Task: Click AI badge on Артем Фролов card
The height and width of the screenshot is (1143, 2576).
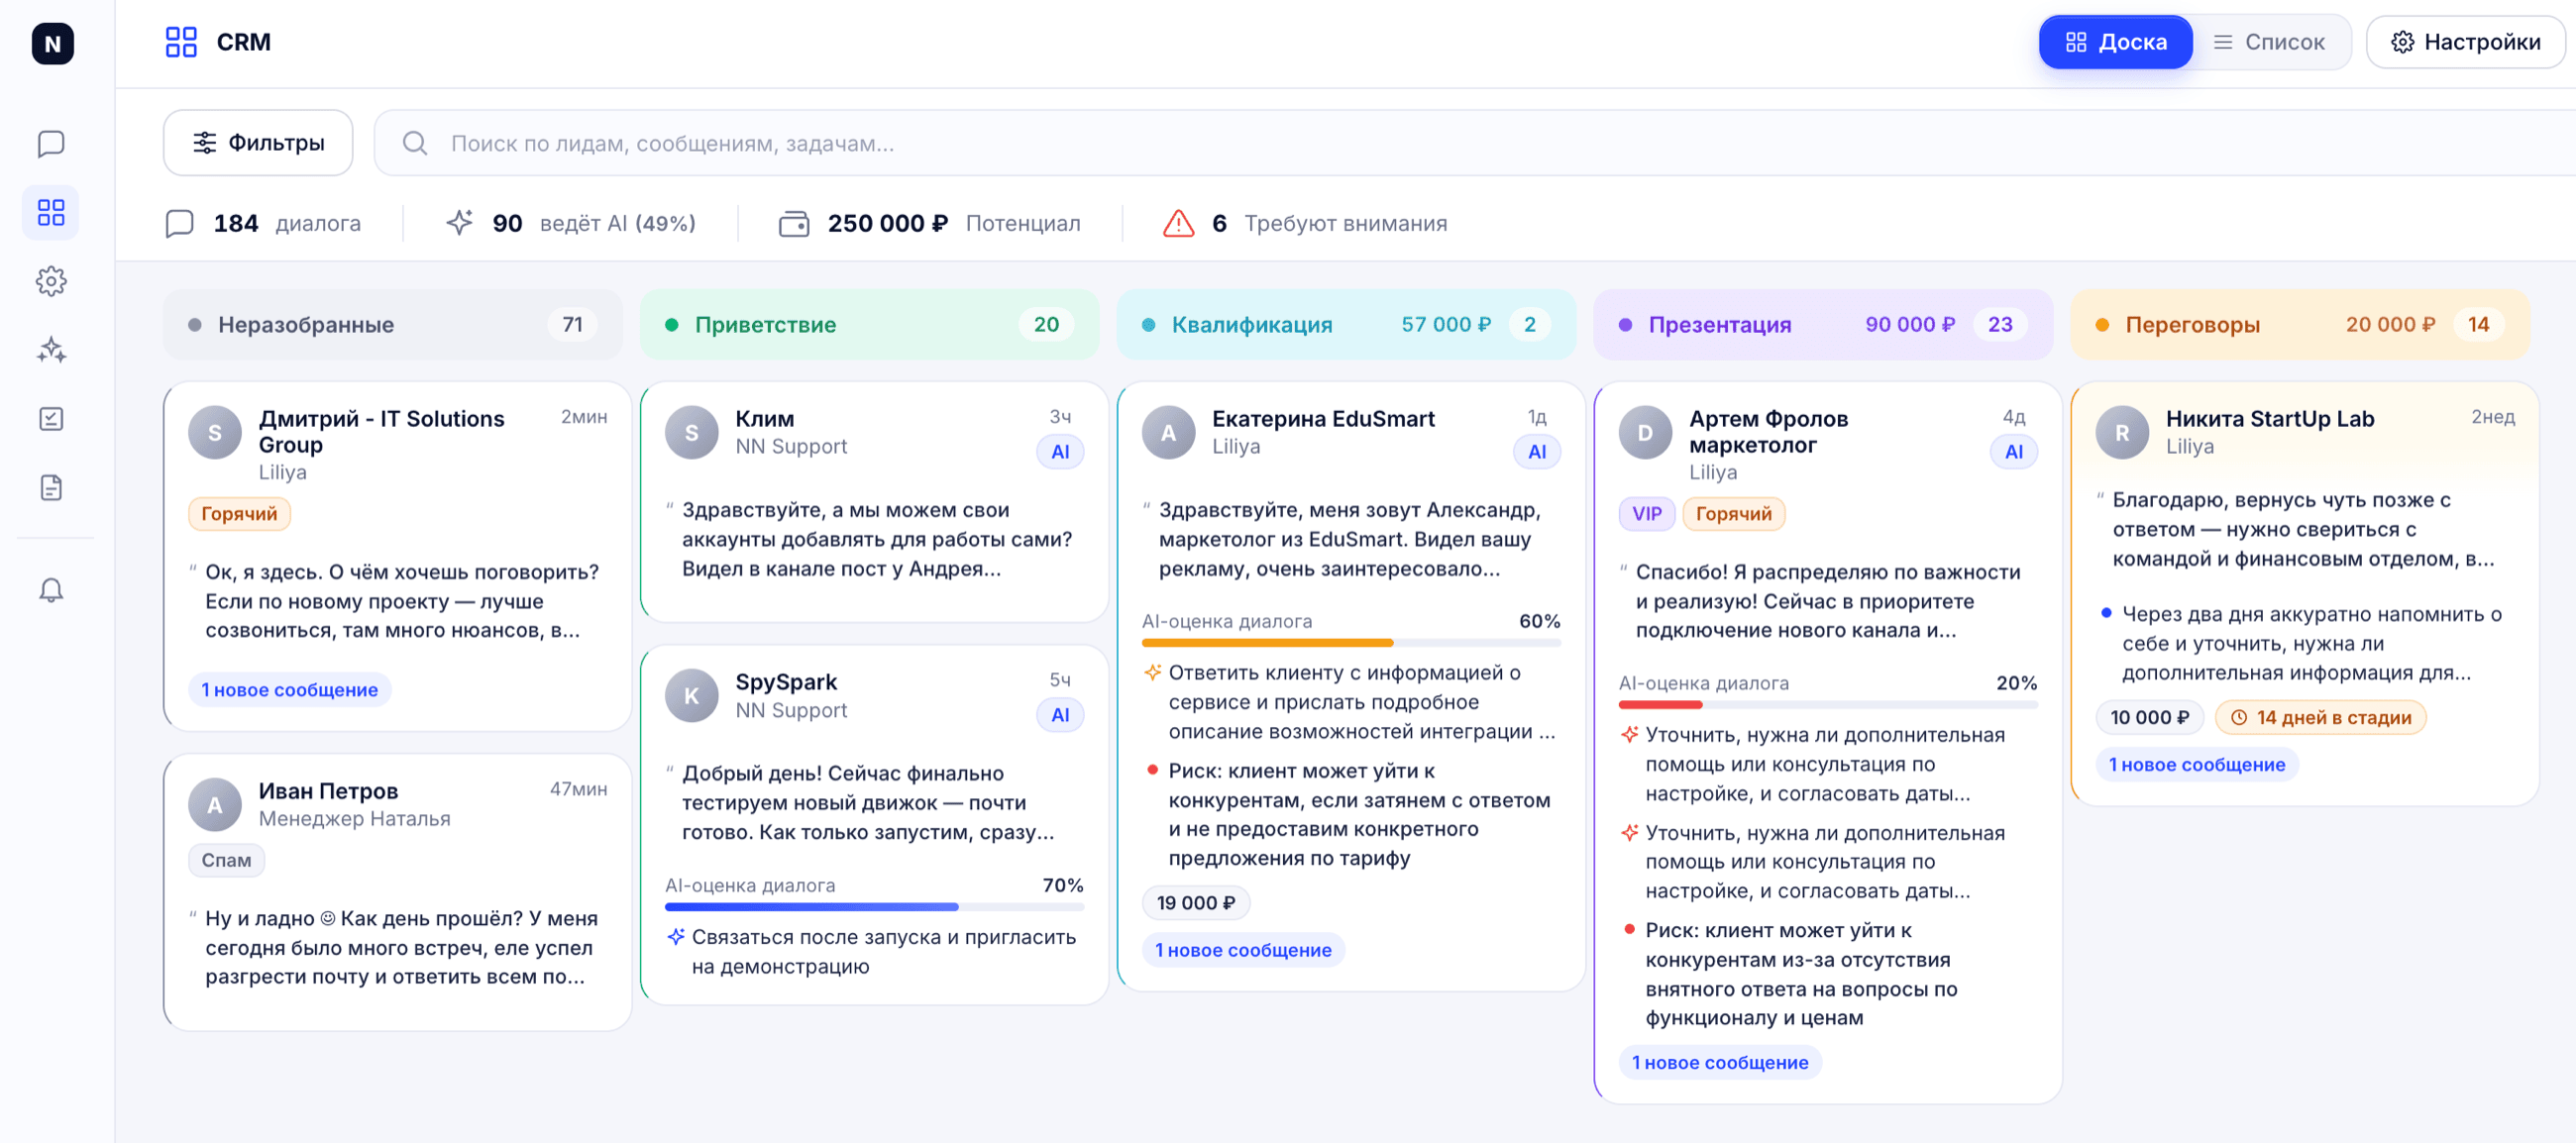Action: click(x=2013, y=451)
